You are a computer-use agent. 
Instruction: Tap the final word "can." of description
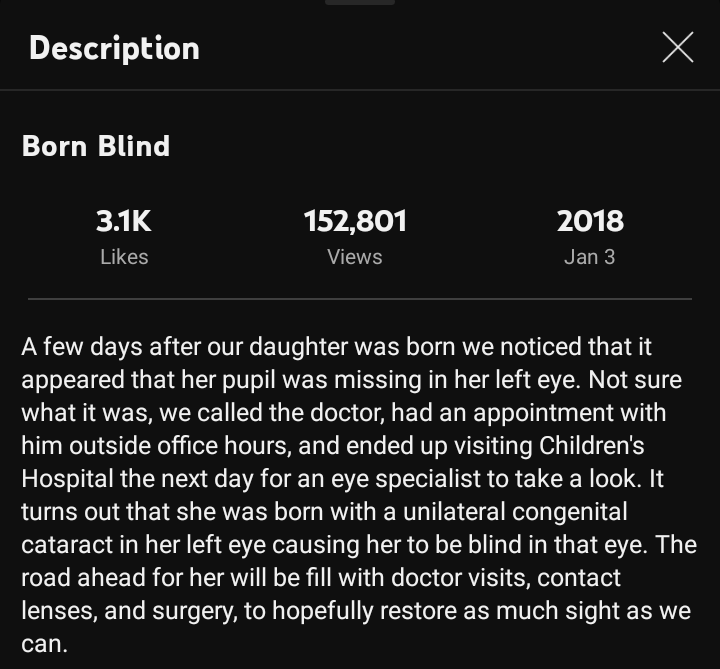tap(44, 644)
